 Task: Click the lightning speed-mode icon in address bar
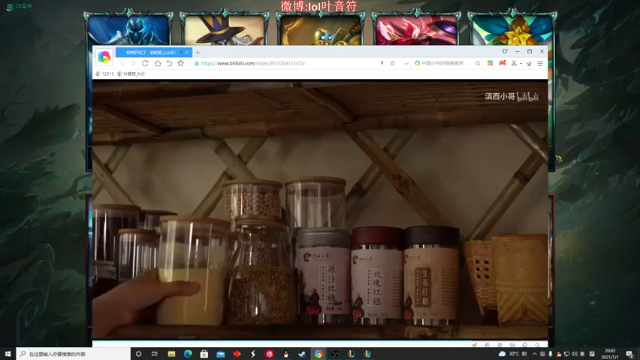click(382, 63)
